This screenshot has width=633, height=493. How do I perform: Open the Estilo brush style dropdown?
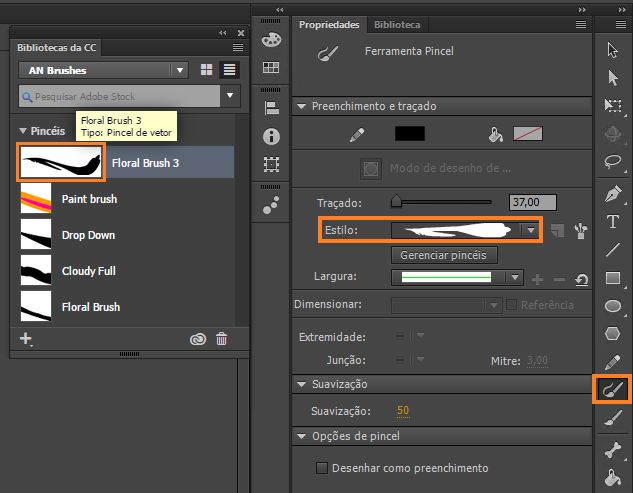[530, 230]
